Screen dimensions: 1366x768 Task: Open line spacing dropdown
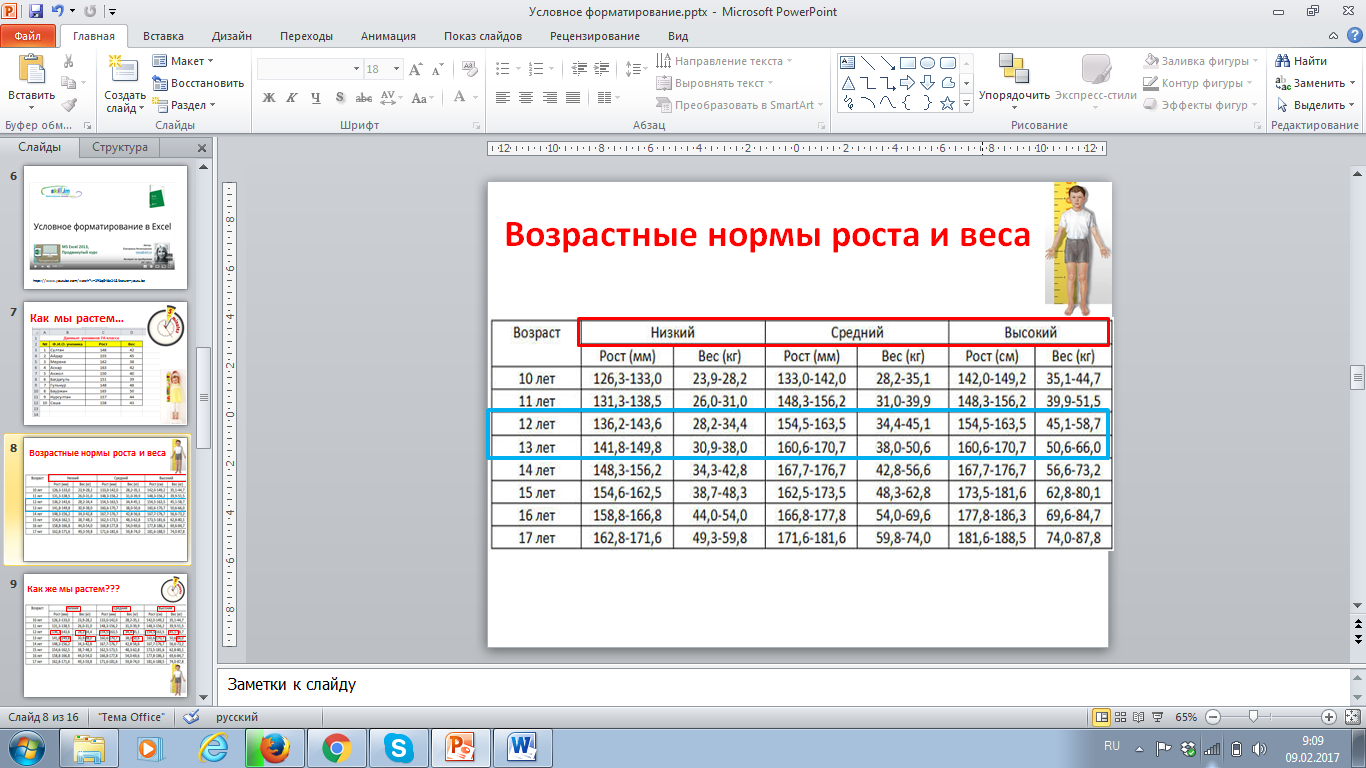(x=636, y=69)
